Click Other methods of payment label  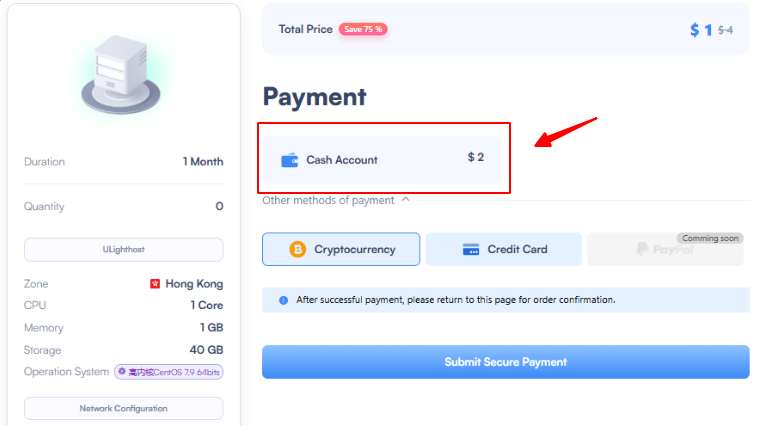(x=328, y=200)
